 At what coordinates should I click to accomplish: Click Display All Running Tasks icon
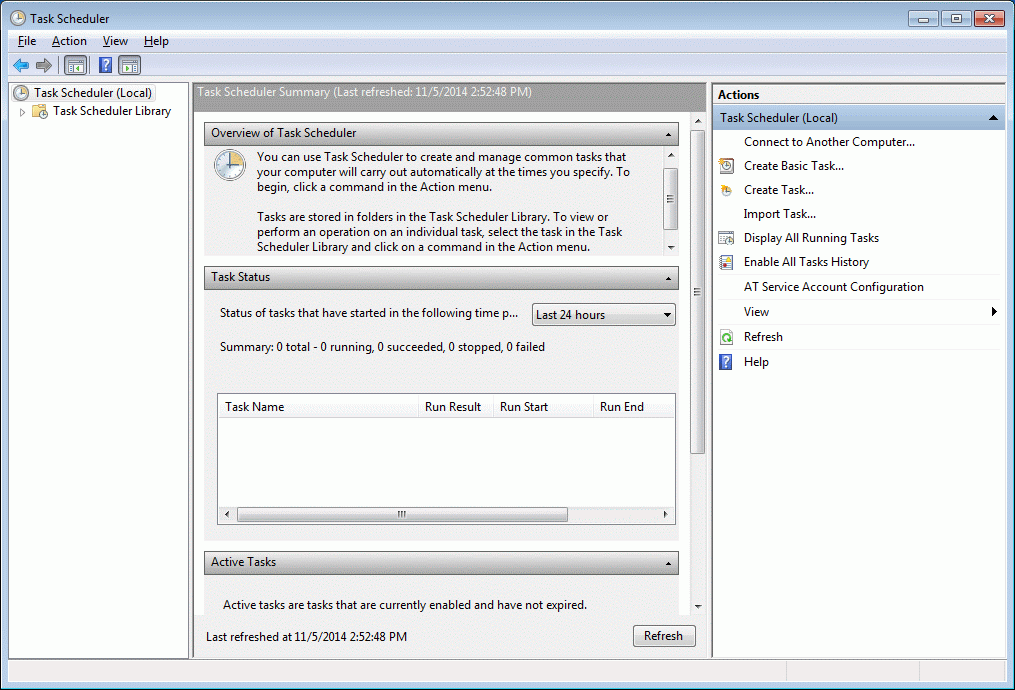727,237
